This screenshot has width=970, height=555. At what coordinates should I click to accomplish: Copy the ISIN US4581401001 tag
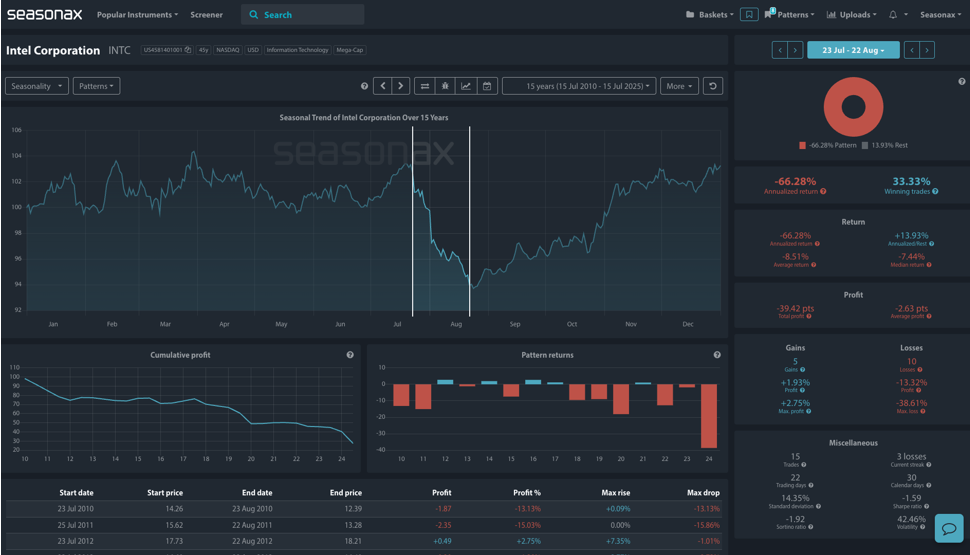click(x=167, y=50)
